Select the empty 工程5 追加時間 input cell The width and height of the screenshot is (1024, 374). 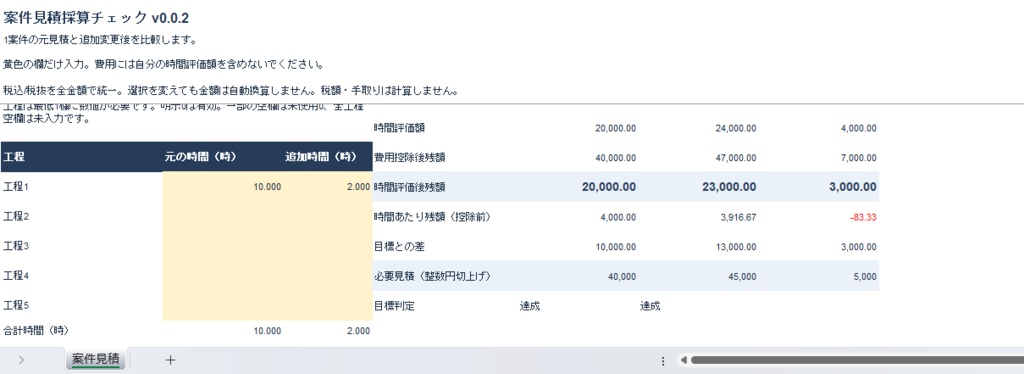[328, 305]
